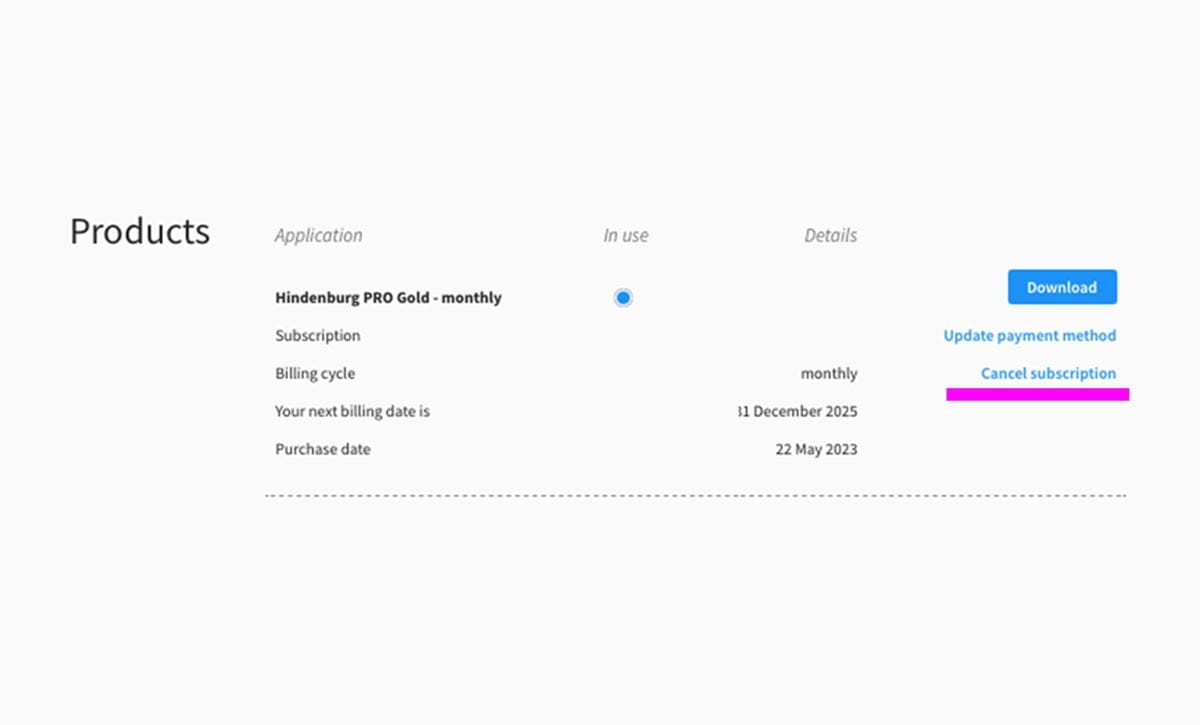Screen dimensions: 1200x725
Task: Click the Products section heading
Action: pyautogui.click(x=140, y=231)
